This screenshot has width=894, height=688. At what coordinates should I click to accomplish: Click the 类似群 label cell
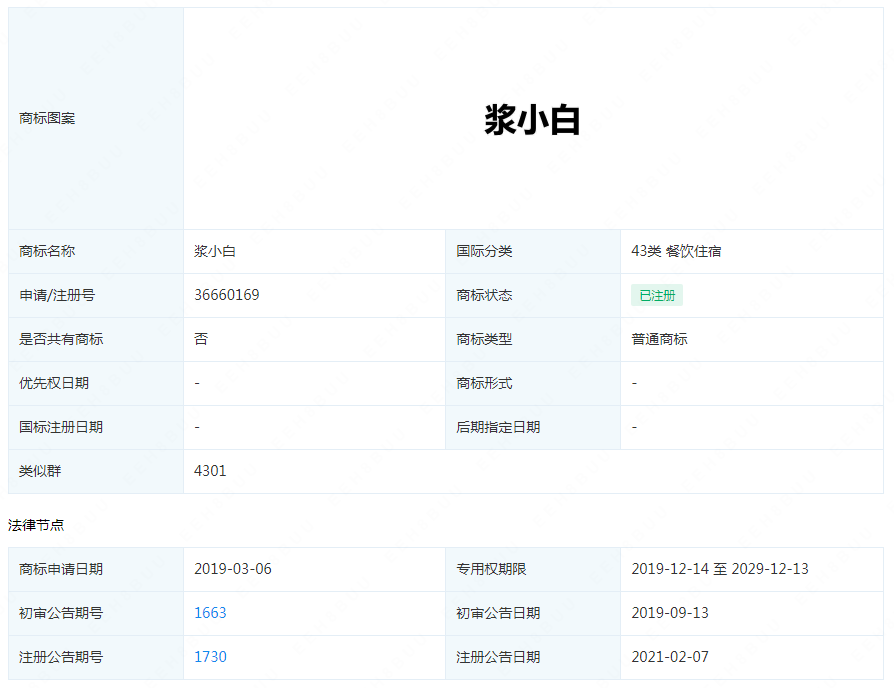[x=96, y=471]
